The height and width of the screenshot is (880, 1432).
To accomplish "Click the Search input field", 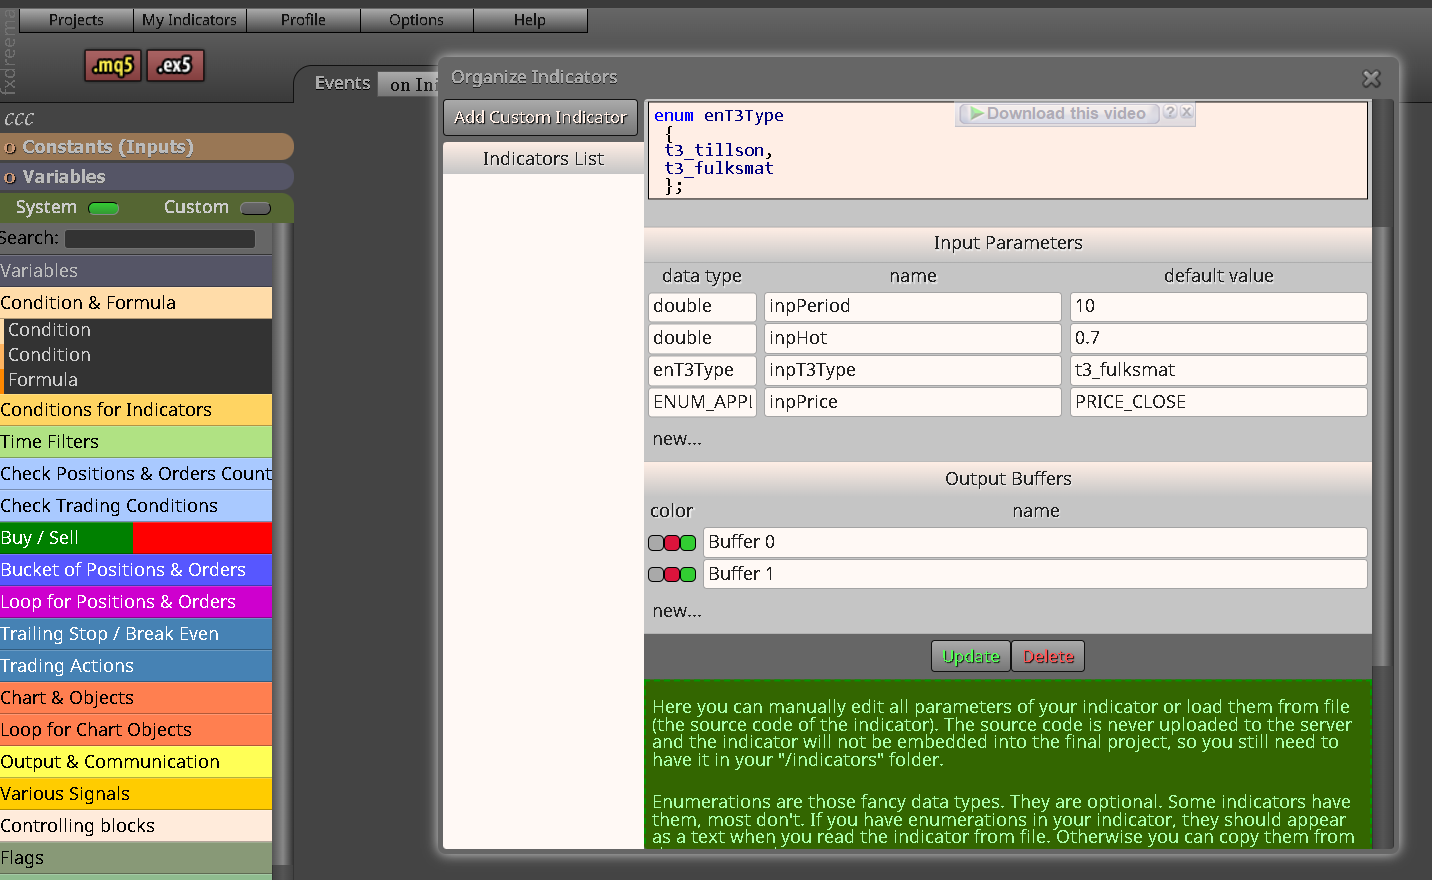I will pos(160,239).
